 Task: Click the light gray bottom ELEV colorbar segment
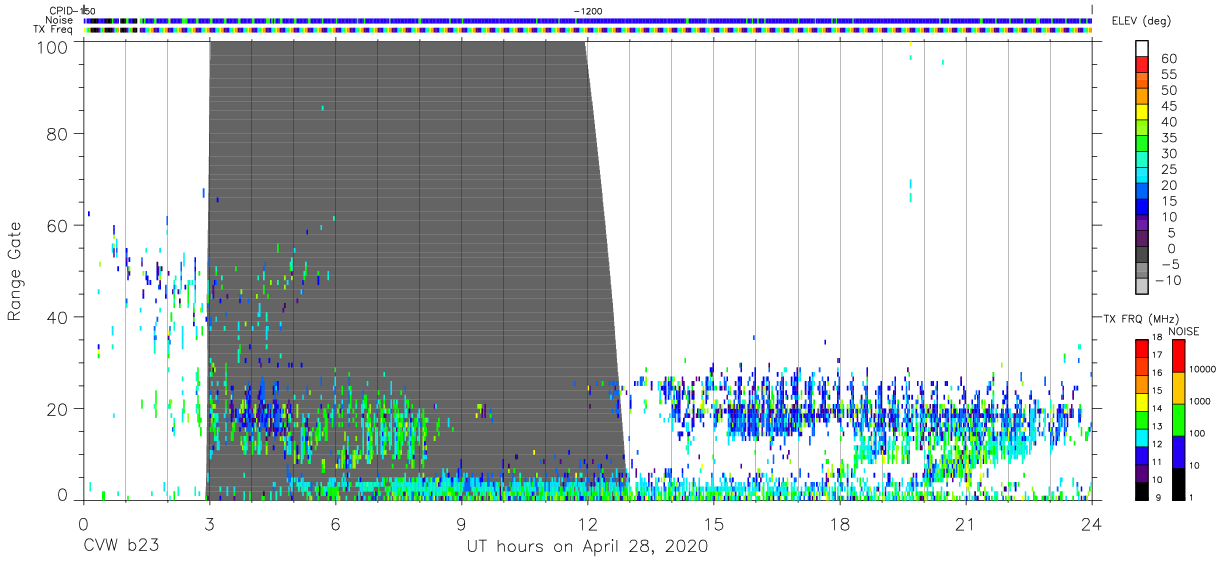click(1142, 284)
